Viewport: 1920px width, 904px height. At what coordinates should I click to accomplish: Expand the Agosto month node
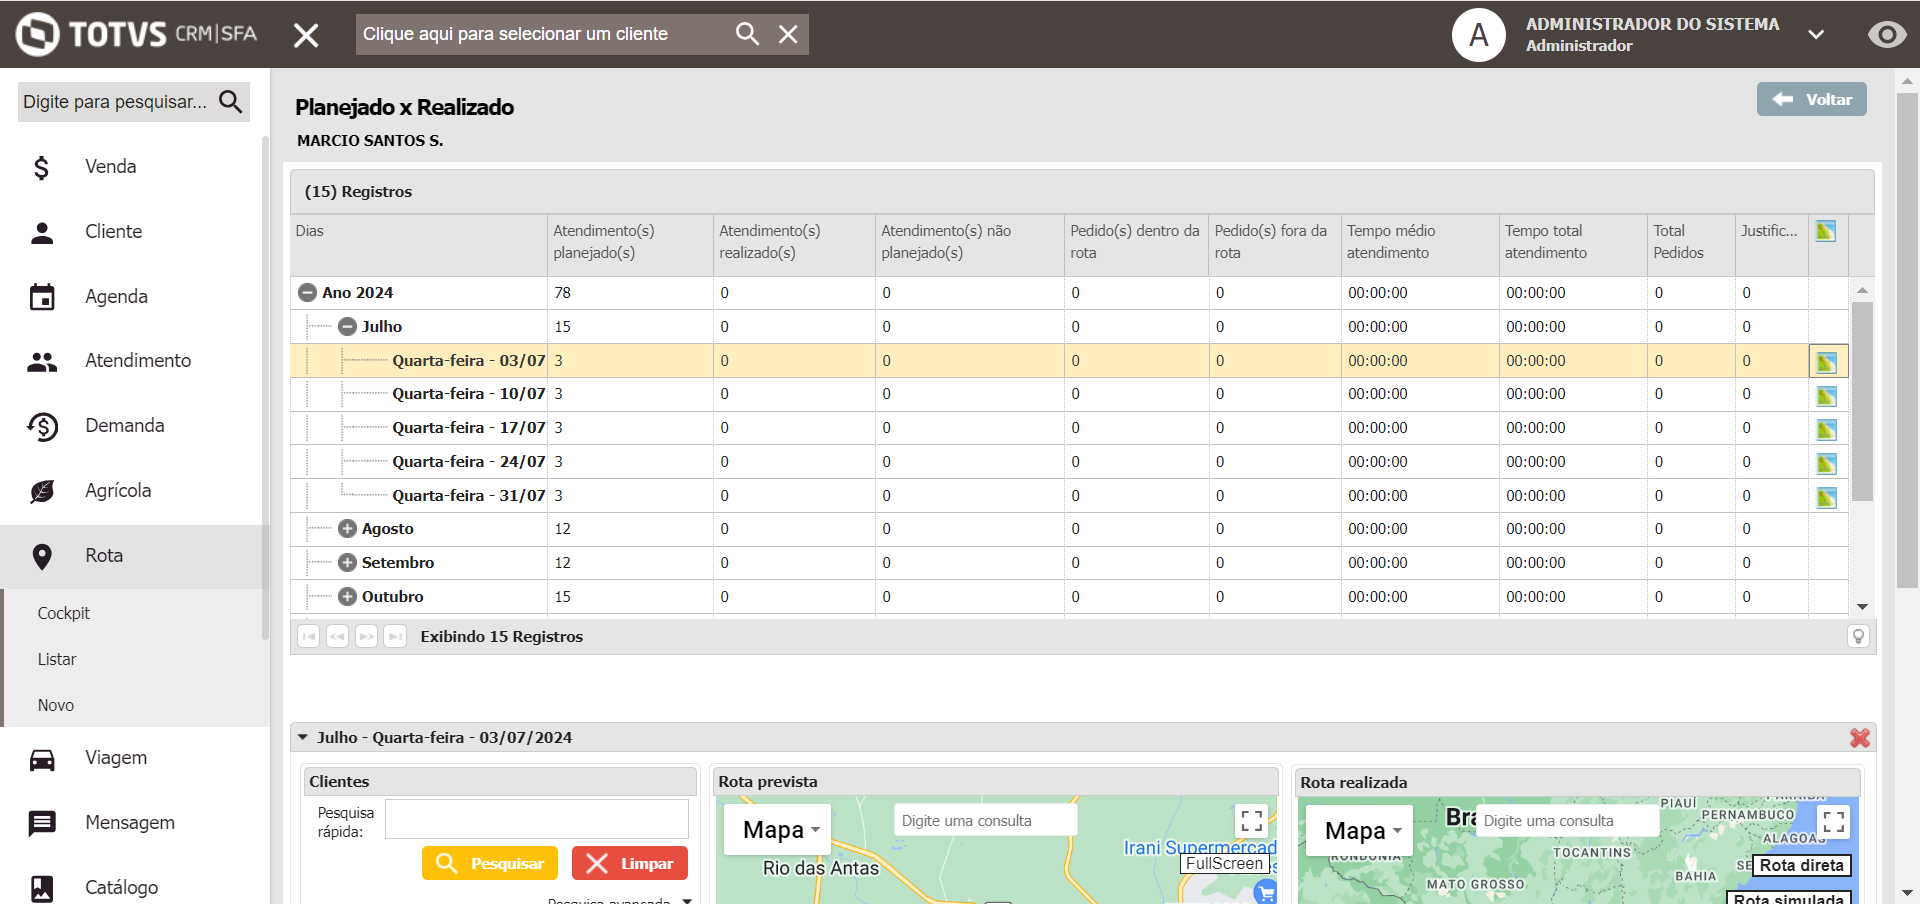tap(347, 529)
